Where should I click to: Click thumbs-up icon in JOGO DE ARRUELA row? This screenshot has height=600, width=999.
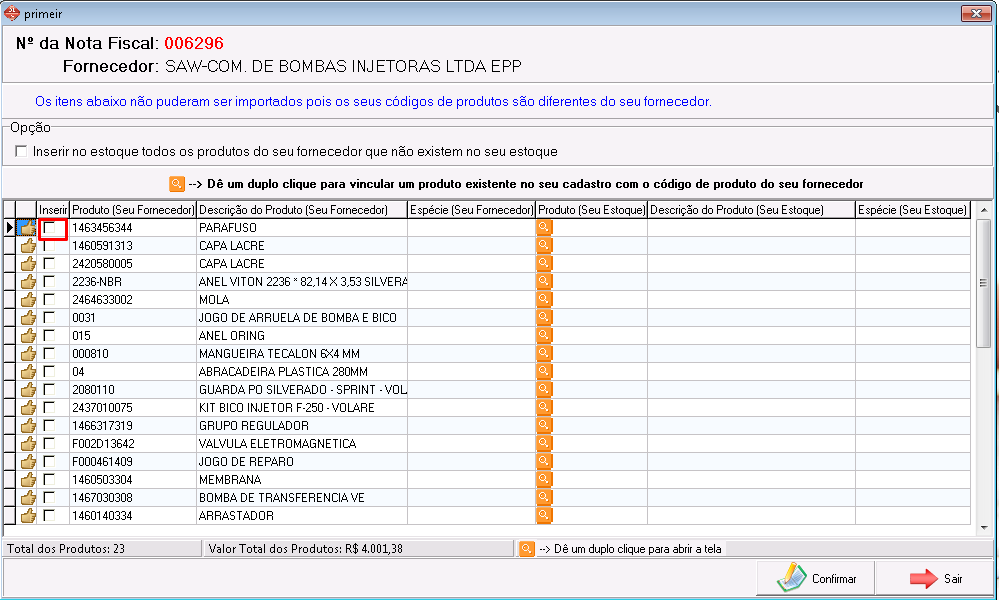pyautogui.click(x=27, y=317)
